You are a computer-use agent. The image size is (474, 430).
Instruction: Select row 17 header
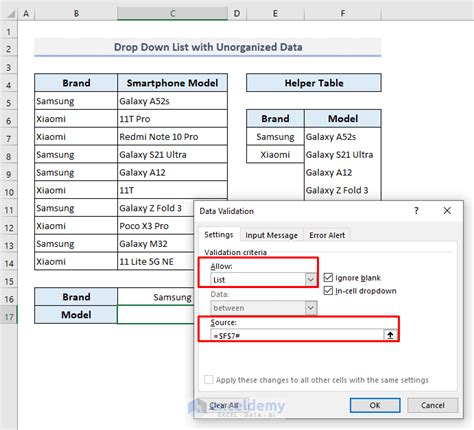(x=9, y=317)
